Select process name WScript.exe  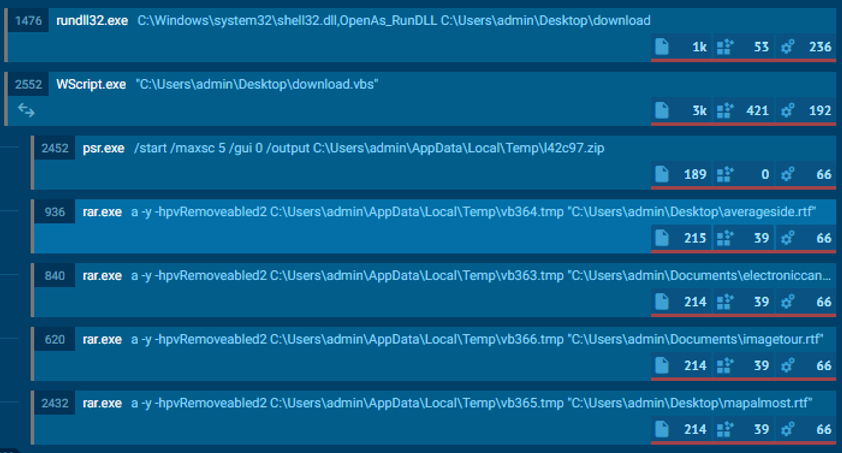91,84
